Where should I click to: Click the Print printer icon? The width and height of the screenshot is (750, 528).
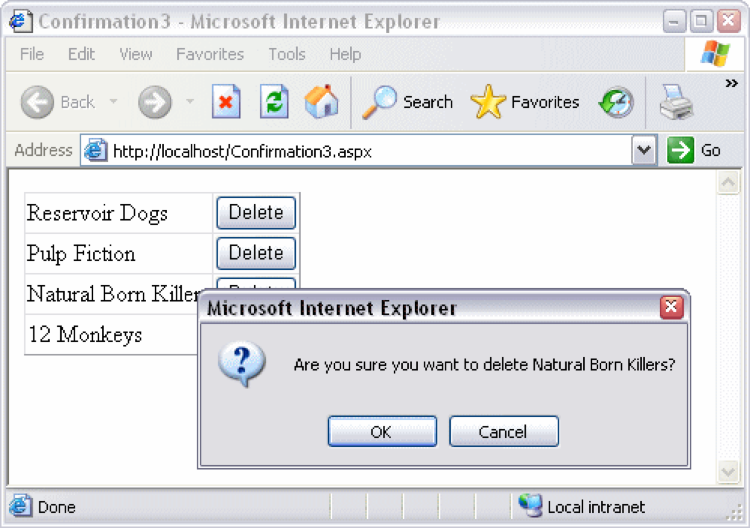pyautogui.click(x=676, y=102)
